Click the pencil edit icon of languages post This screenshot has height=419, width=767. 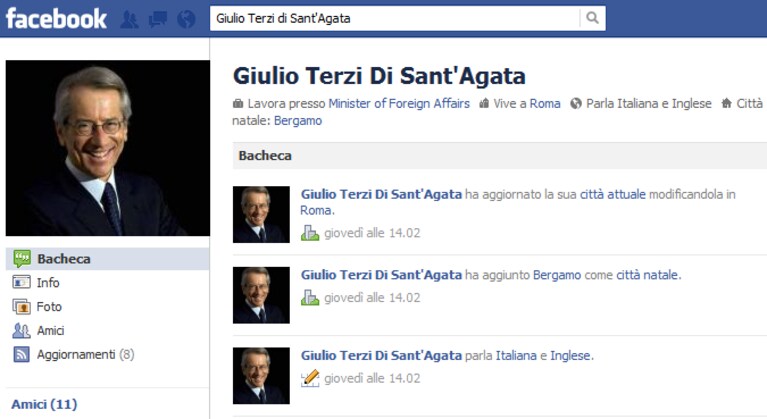310,378
